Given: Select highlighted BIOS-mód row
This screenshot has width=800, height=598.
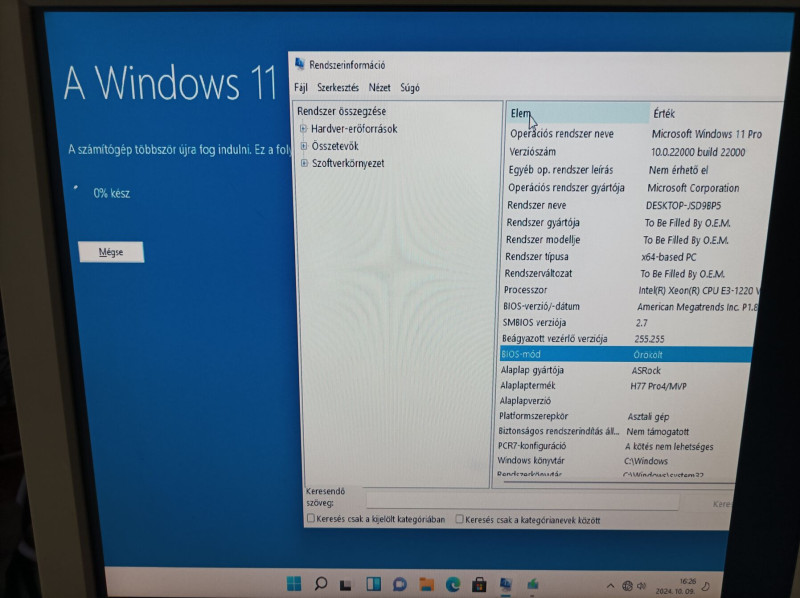Looking at the screenshot, I should click(x=626, y=354).
